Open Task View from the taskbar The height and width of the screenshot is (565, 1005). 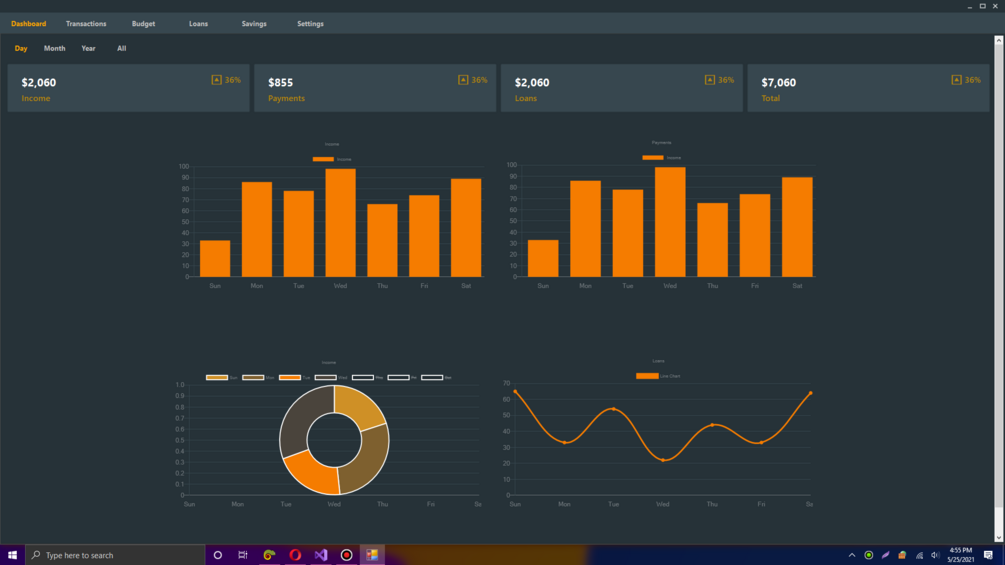point(243,555)
